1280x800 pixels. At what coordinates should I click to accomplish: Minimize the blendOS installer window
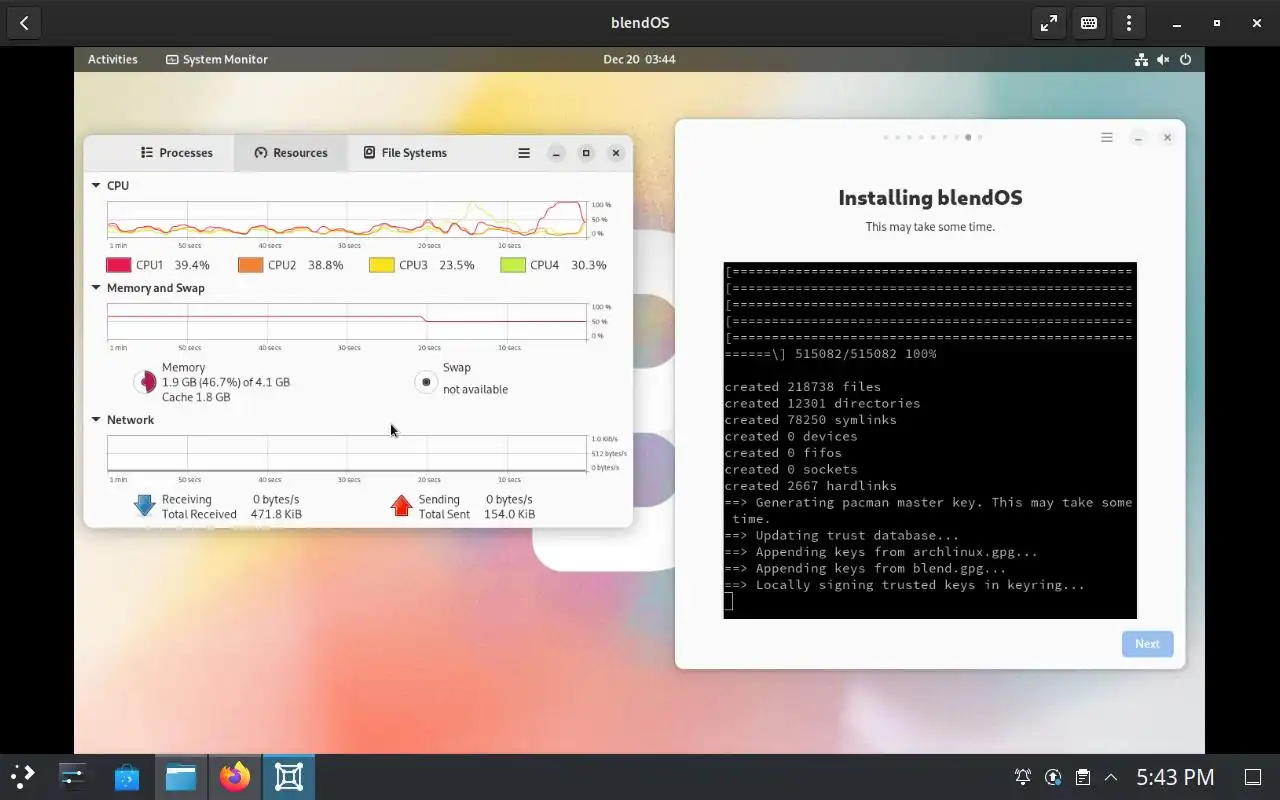point(1138,138)
